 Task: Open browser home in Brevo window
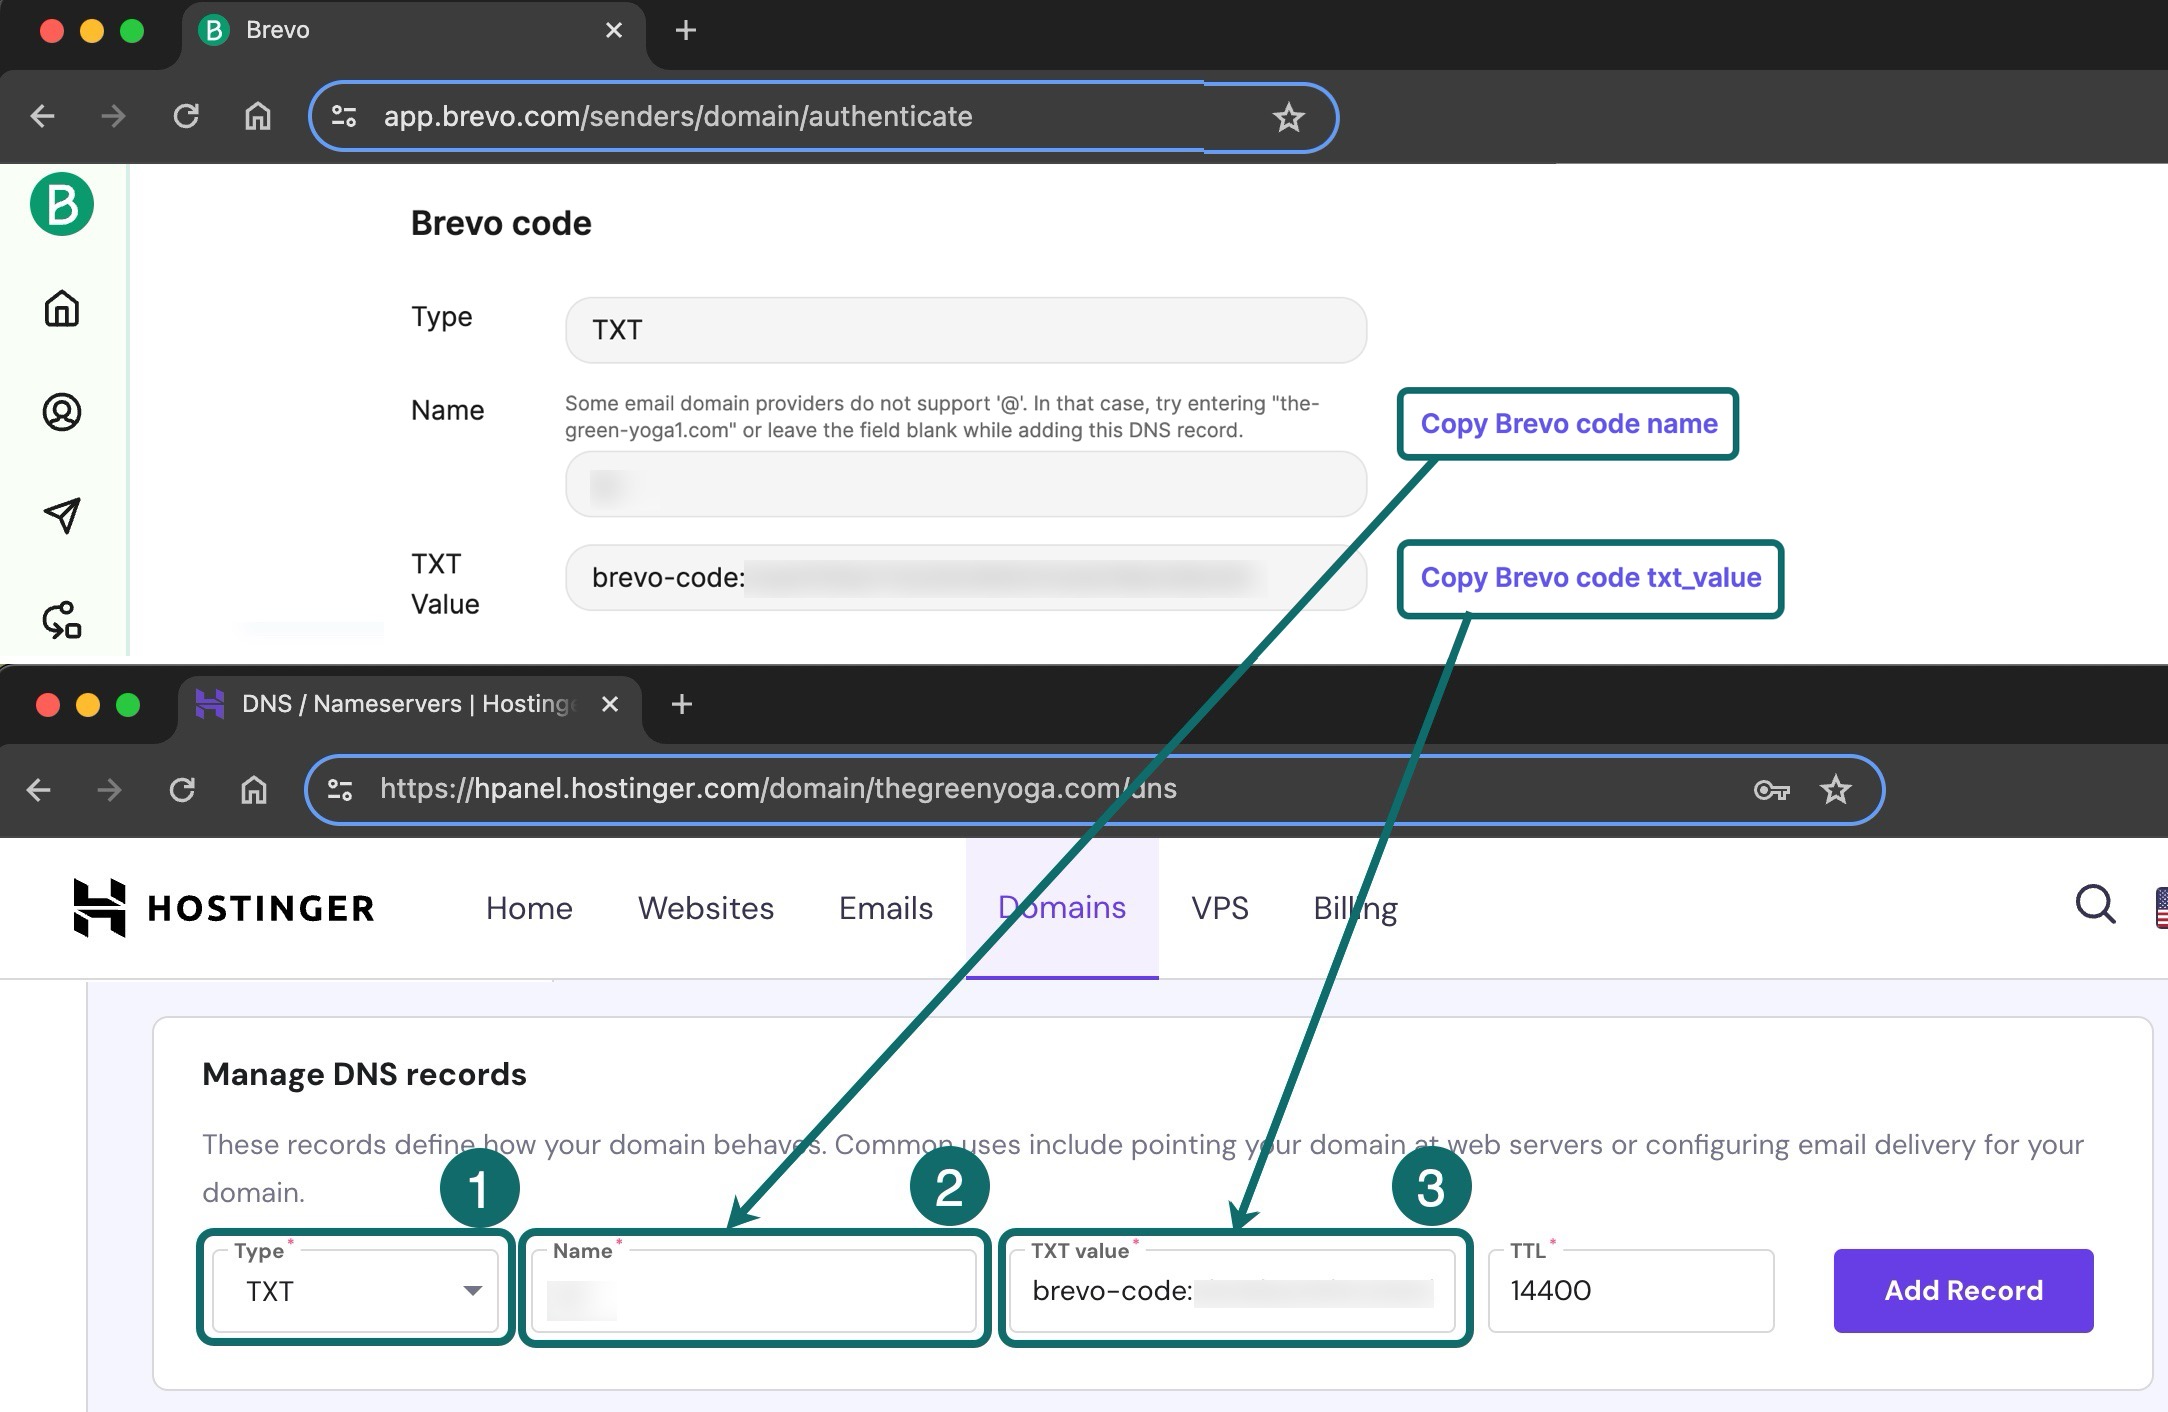258,116
